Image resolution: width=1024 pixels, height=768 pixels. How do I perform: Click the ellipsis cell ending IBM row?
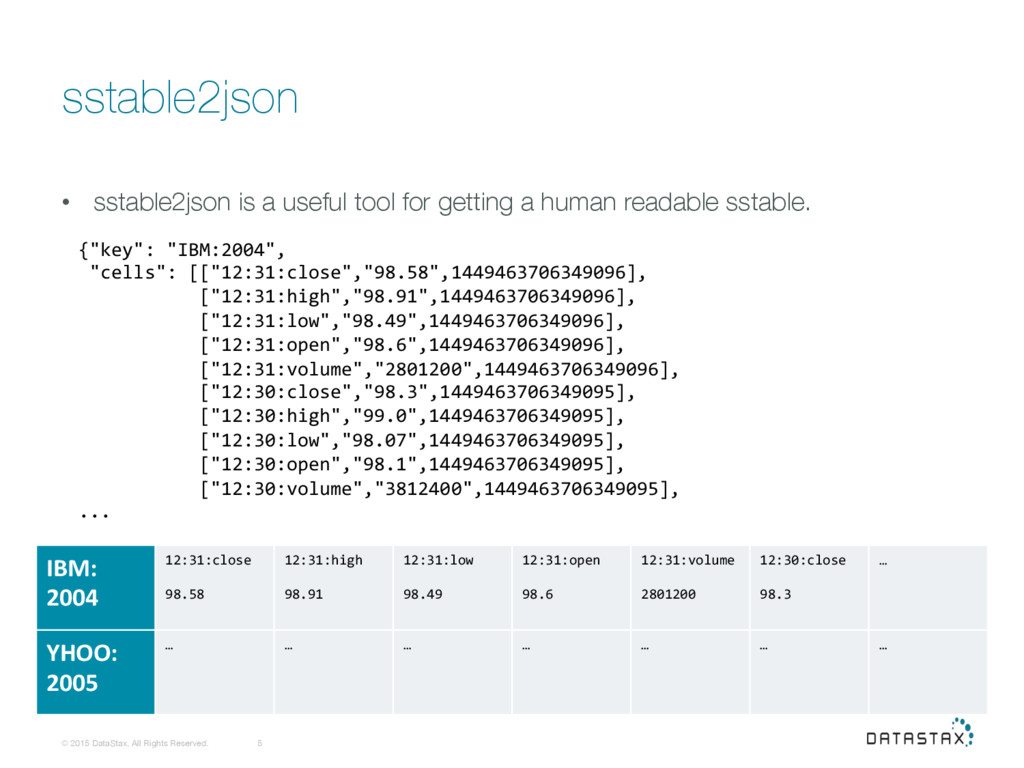(x=928, y=587)
